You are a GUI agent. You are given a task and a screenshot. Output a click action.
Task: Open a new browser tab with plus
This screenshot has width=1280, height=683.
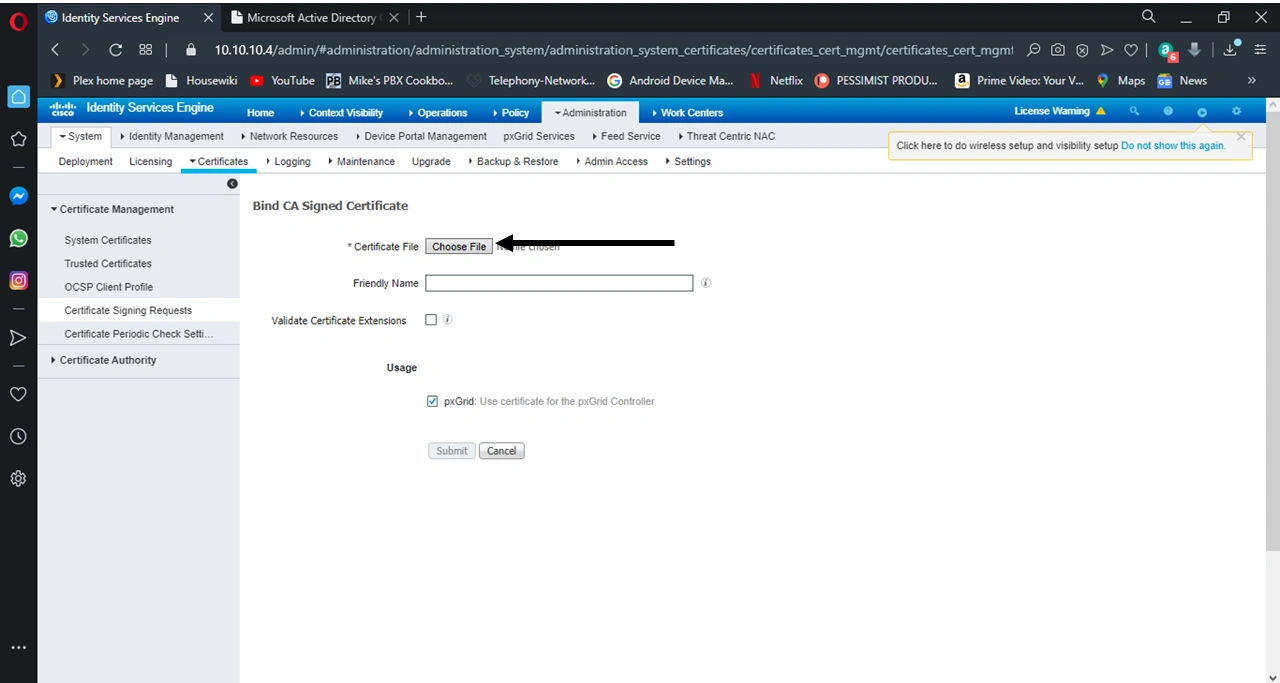click(421, 17)
